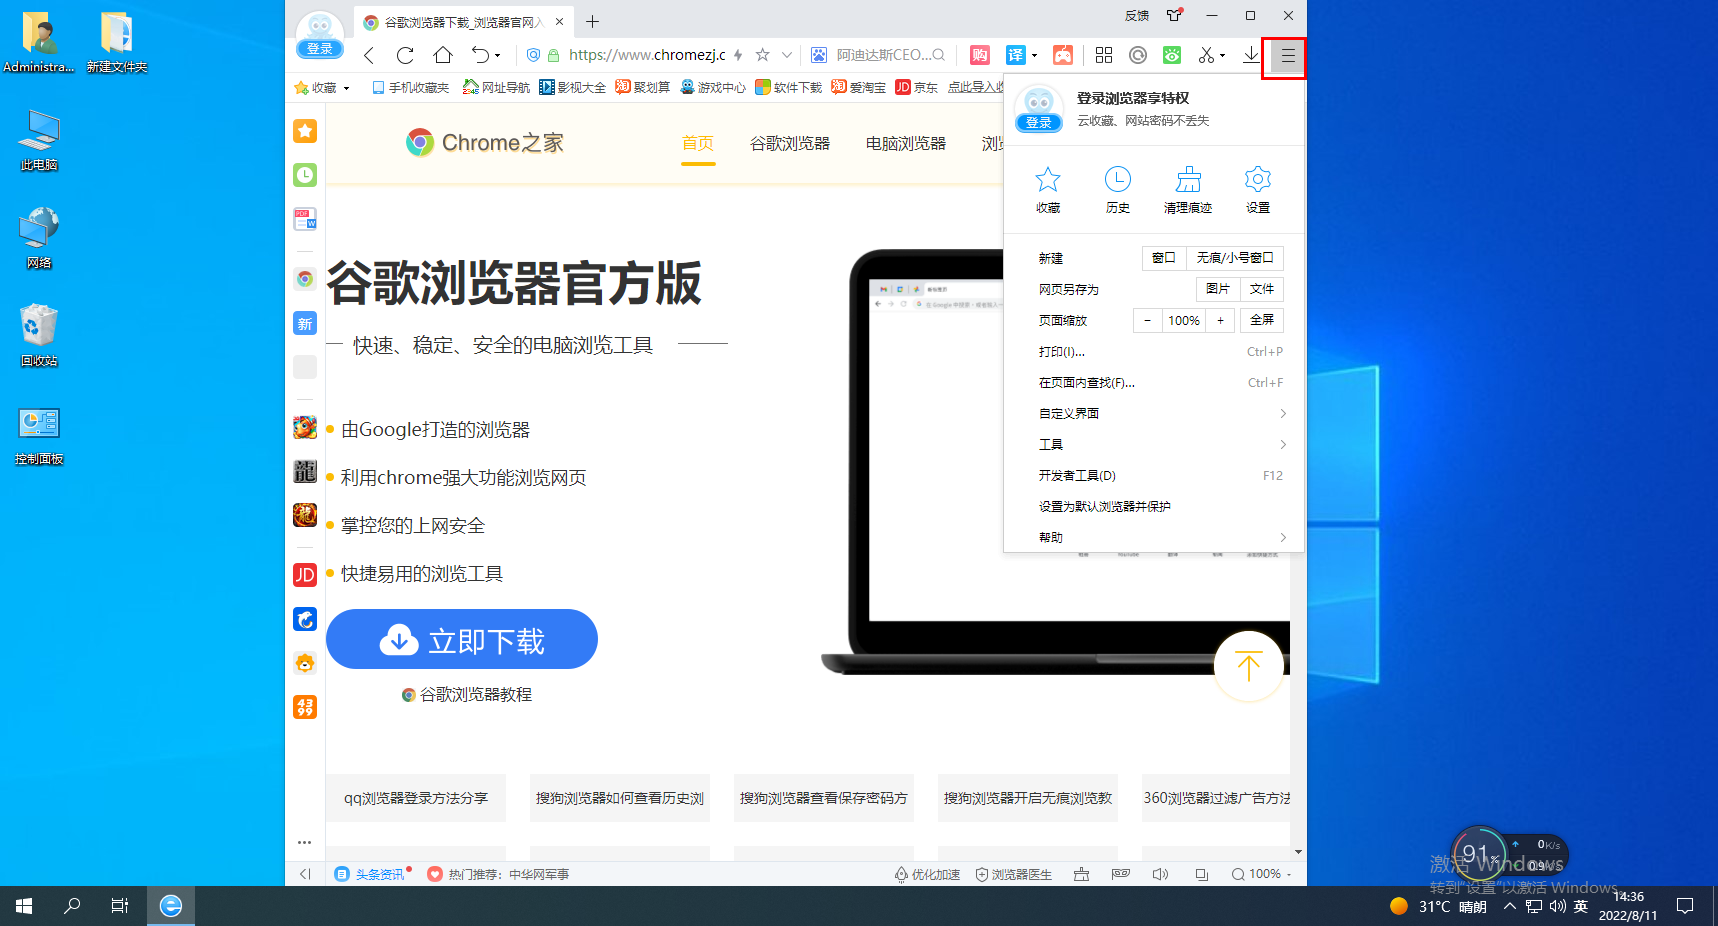Click the red 购 shopping icon
The width and height of the screenshot is (1718, 926).
click(980, 55)
